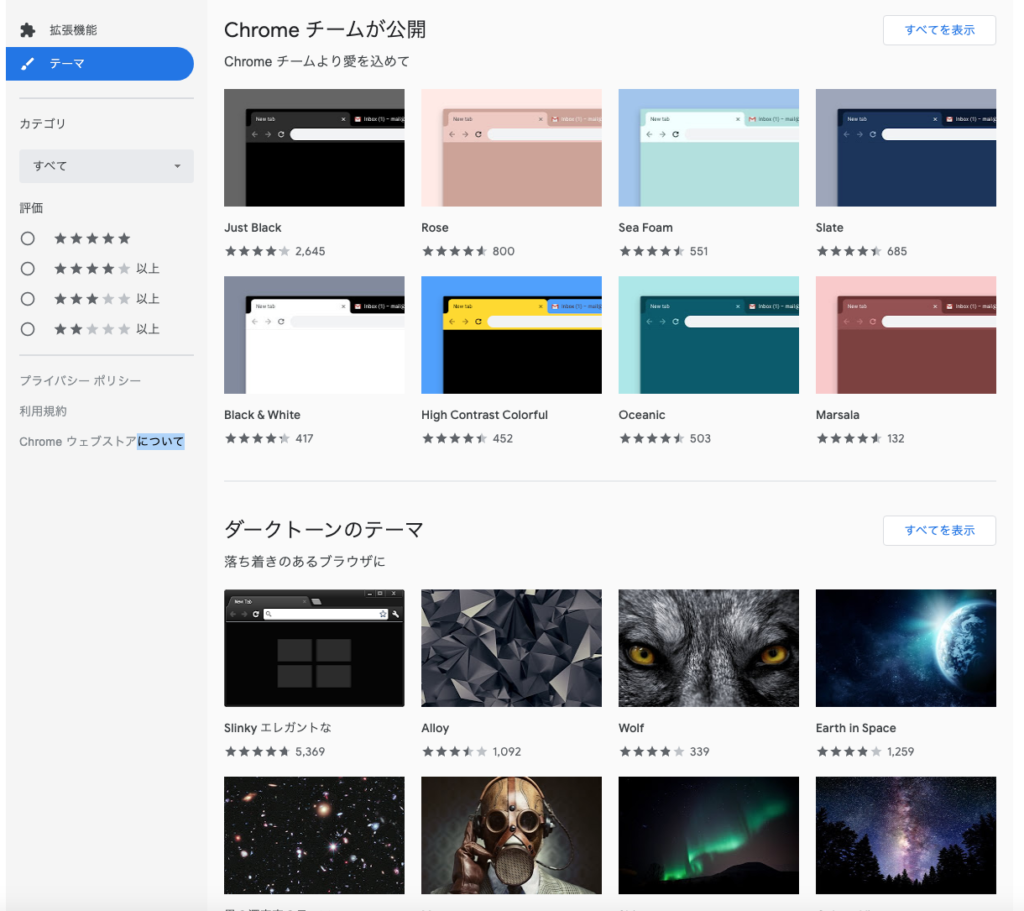The width and height of the screenshot is (1024, 911).
Task: Open the Slinky エレガントな theme thumbnail
Action: click(314, 648)
